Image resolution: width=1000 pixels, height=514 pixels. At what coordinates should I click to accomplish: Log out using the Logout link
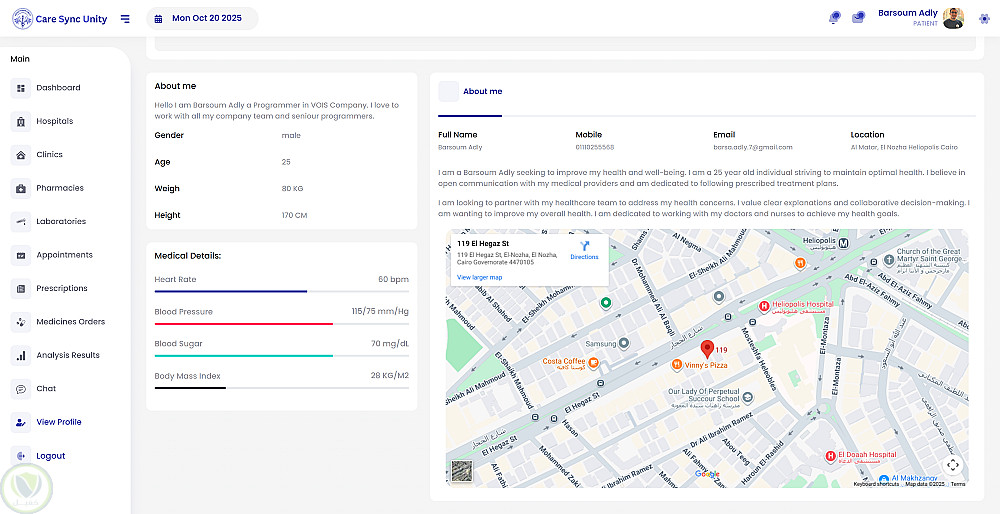click(x=50, y=456)
